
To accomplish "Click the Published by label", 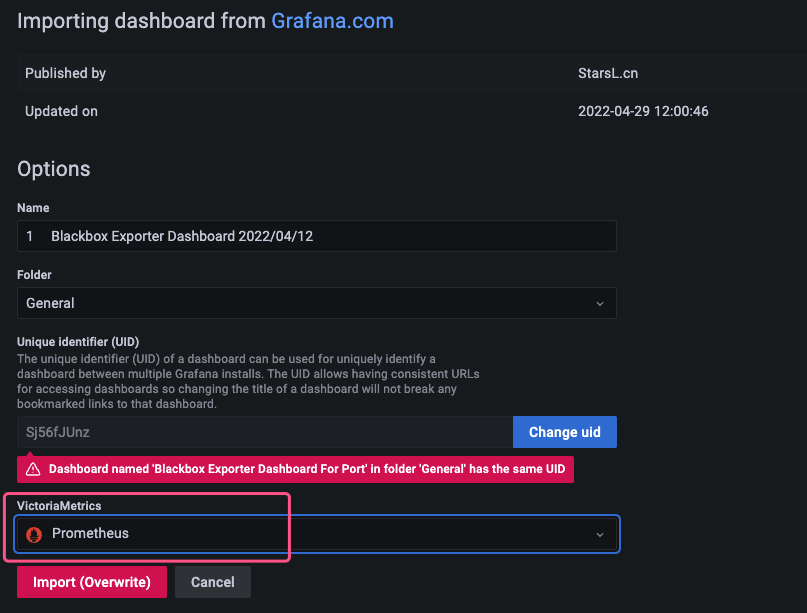I will [65, 73].
